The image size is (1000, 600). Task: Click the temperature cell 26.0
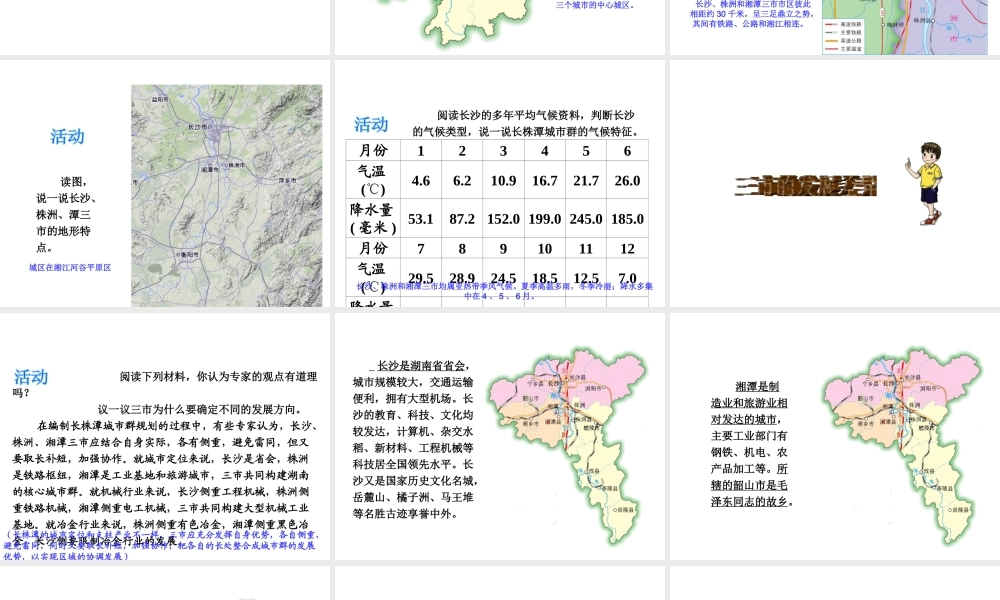click(628, 180)
